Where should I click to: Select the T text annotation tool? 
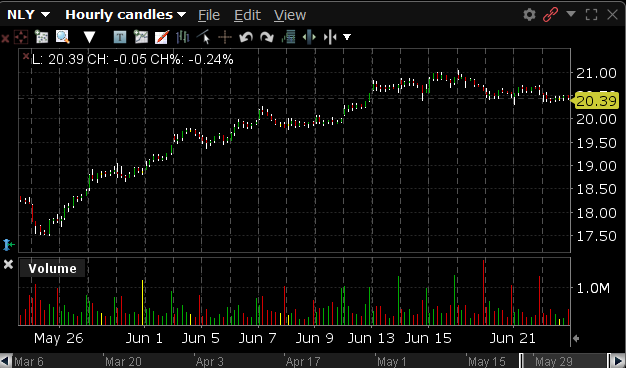point(120,38)
